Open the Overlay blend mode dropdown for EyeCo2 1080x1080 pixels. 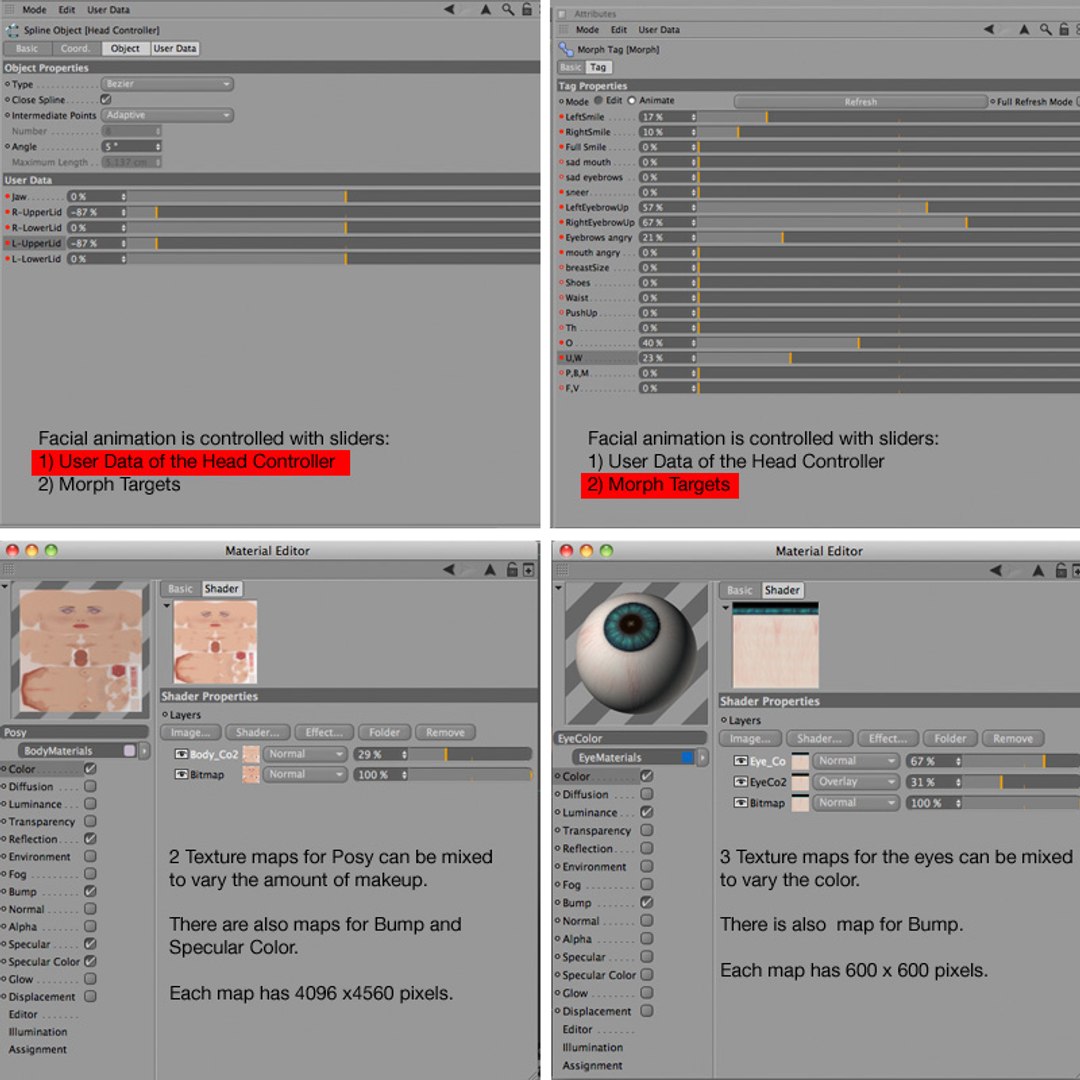coord(855,782)
